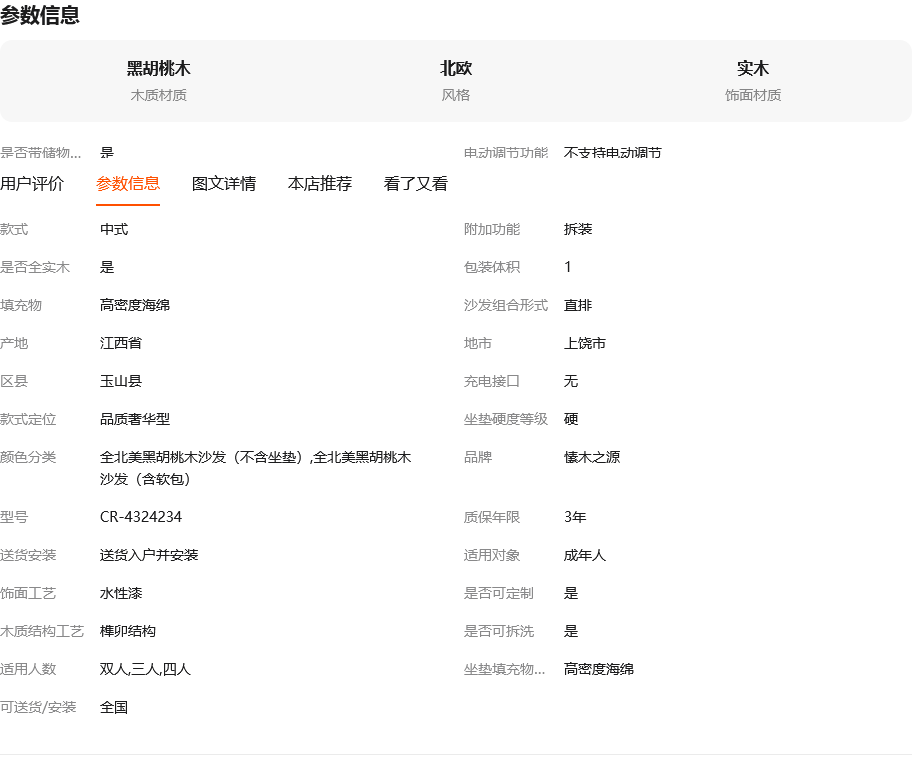912x783 pixels.
Task: Click the 水性漆 finish process value
Action: pos(121,593)
